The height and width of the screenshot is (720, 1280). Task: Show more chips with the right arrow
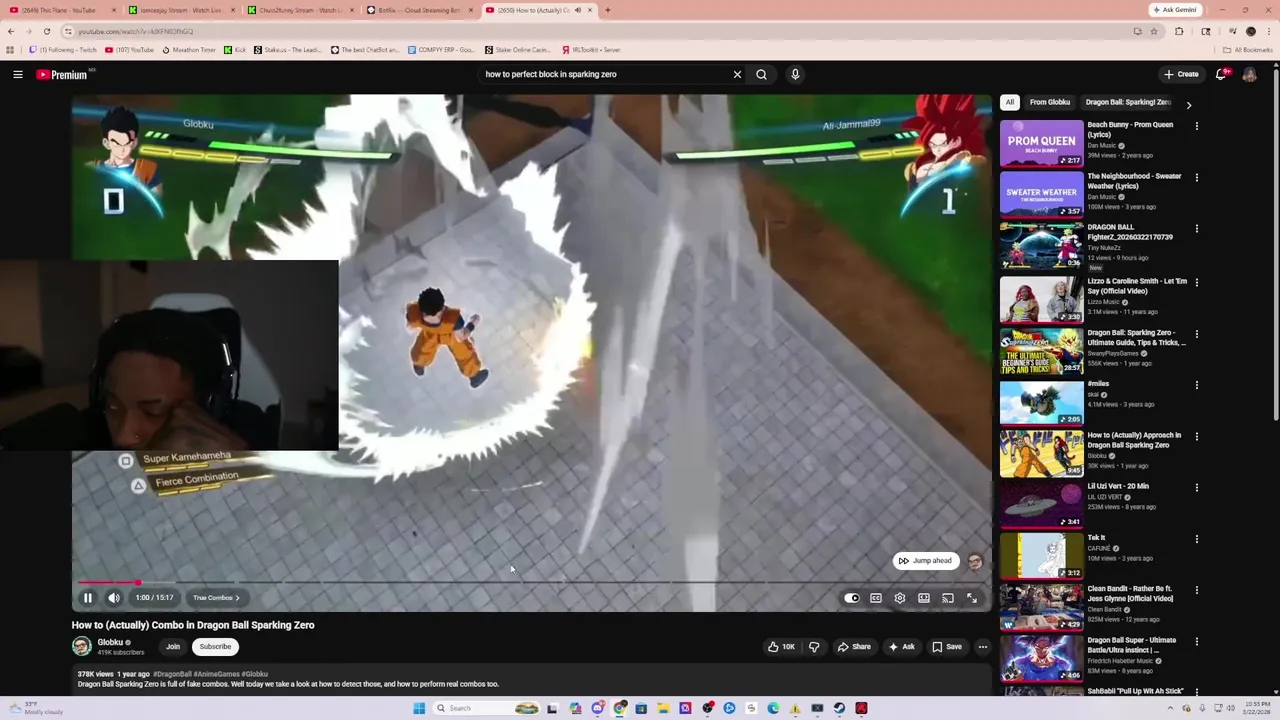[1188, 104]
